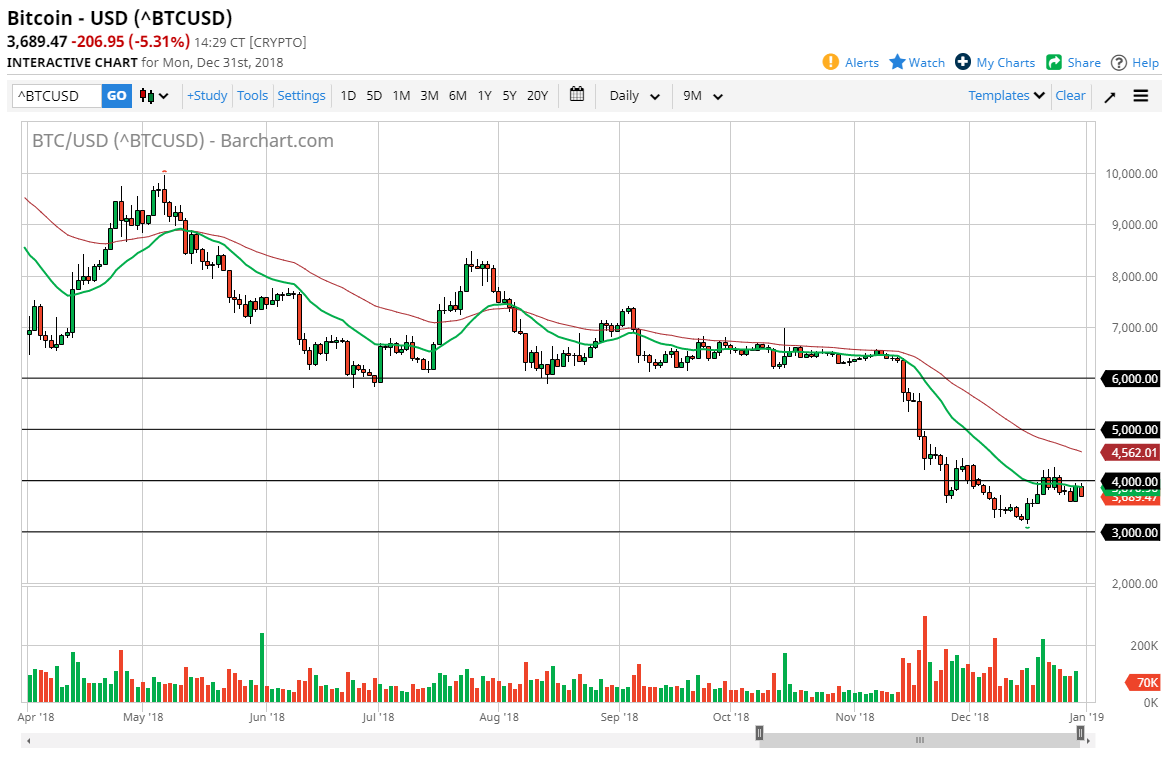
Task: Open the Settings menu
Action: [301, 95]
